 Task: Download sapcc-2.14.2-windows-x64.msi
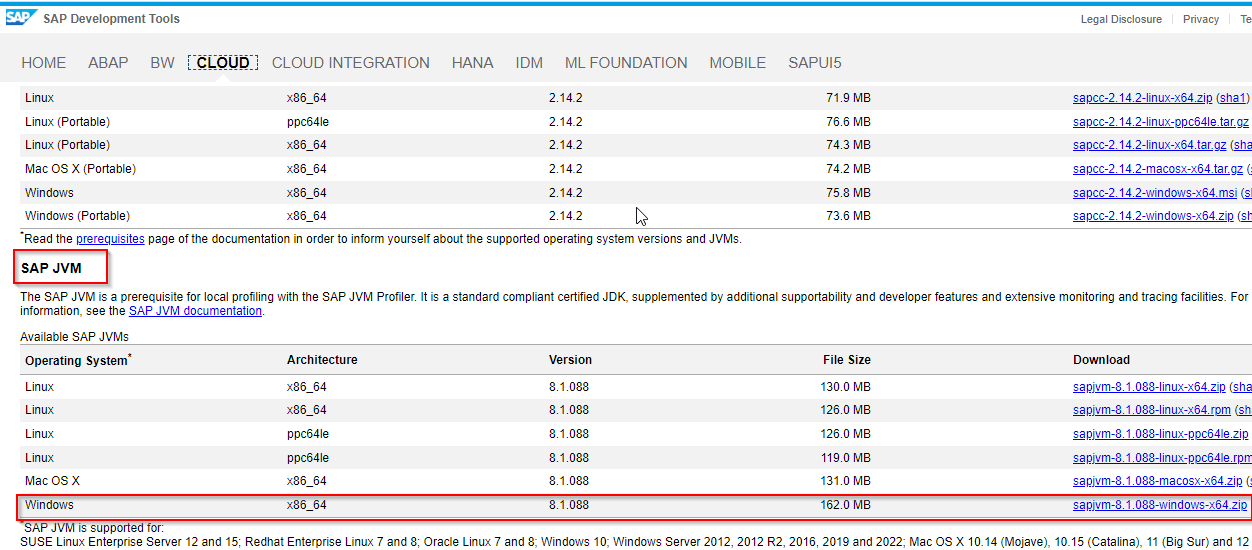tap(1155, 193)
